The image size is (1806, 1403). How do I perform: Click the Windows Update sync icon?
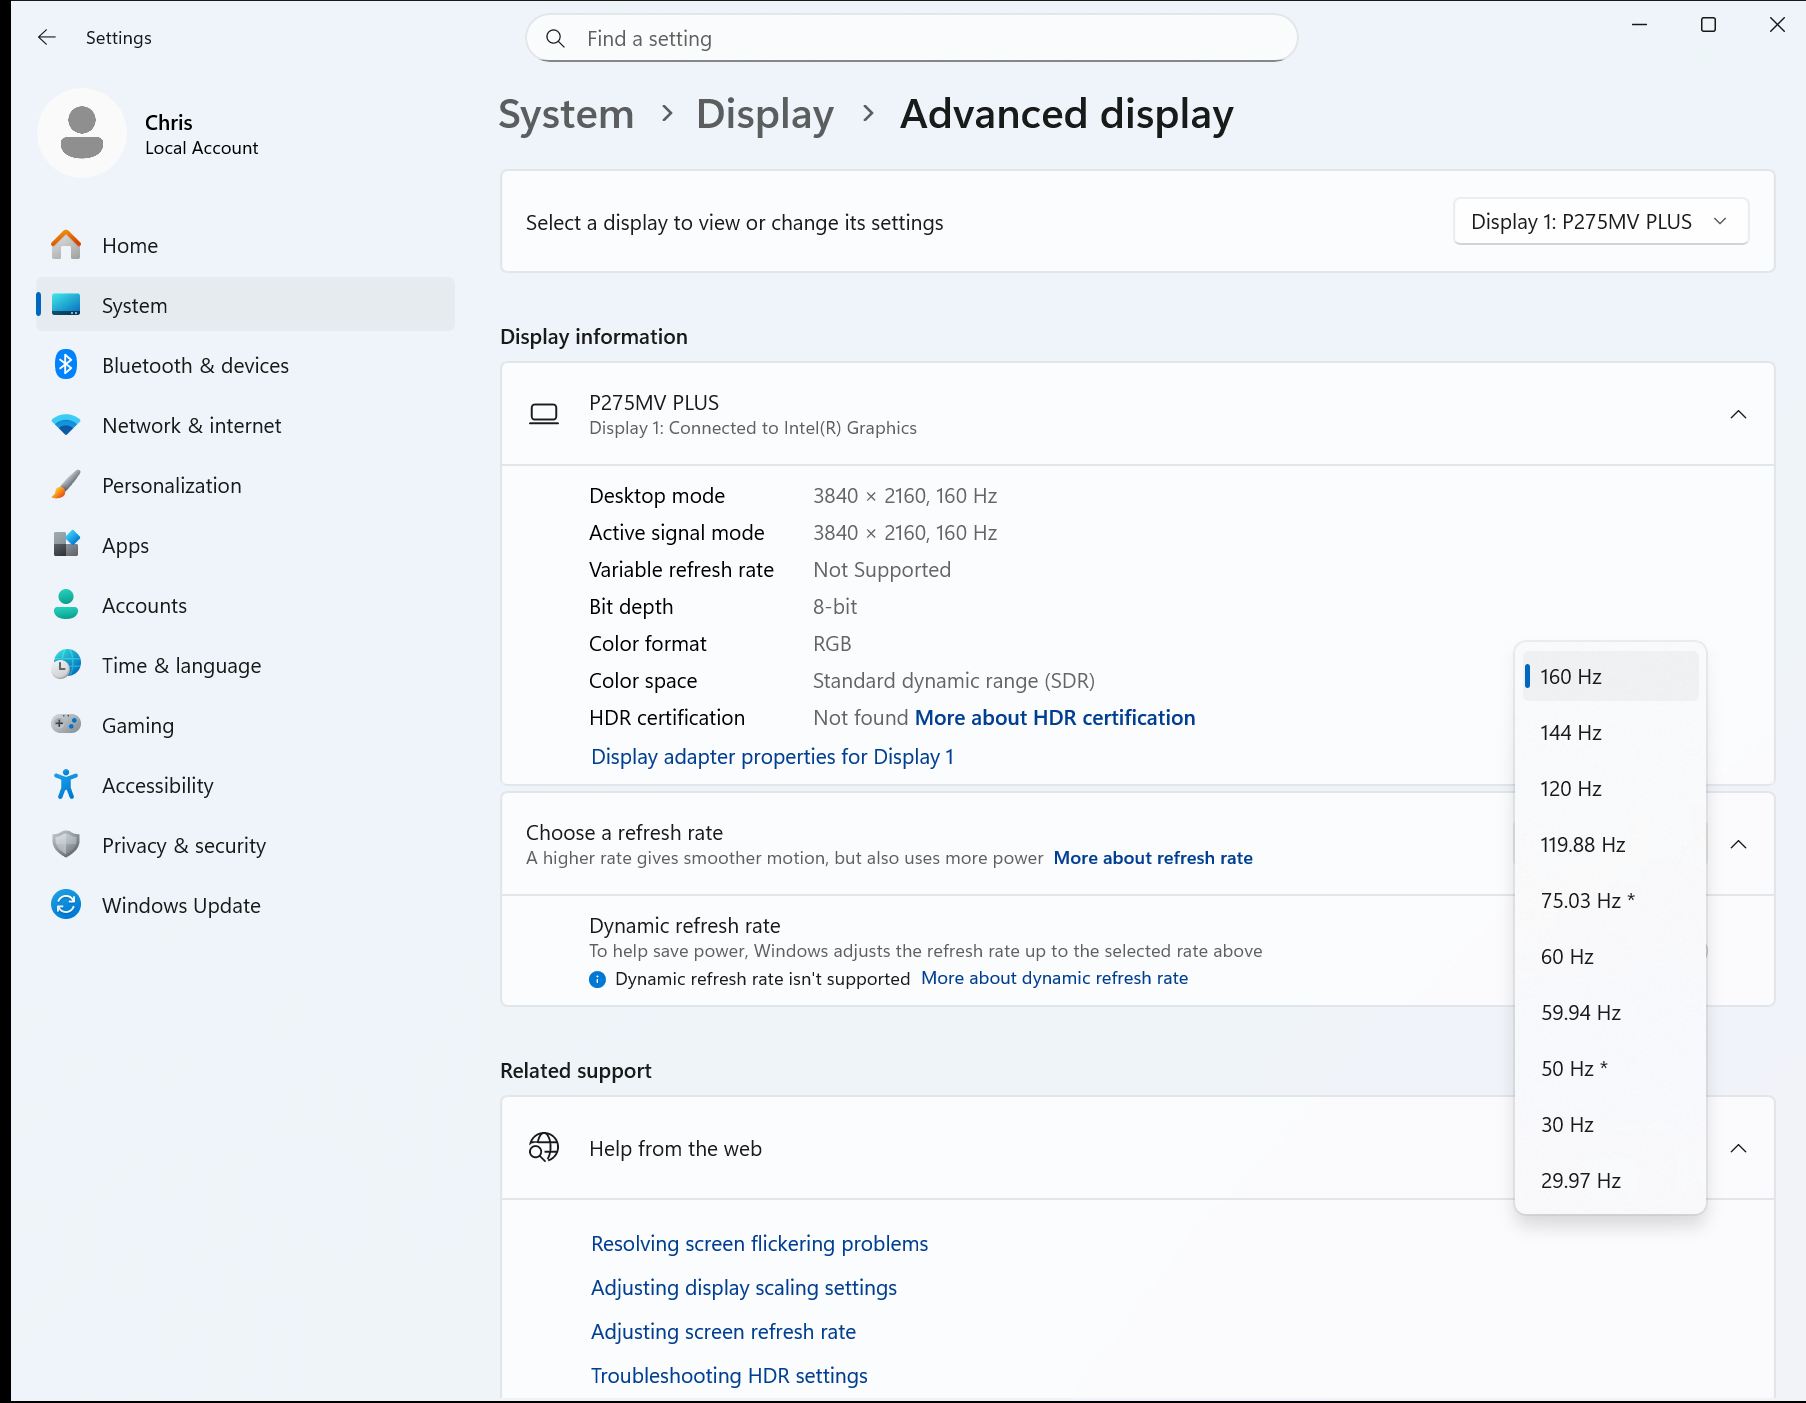coord(66,905)
